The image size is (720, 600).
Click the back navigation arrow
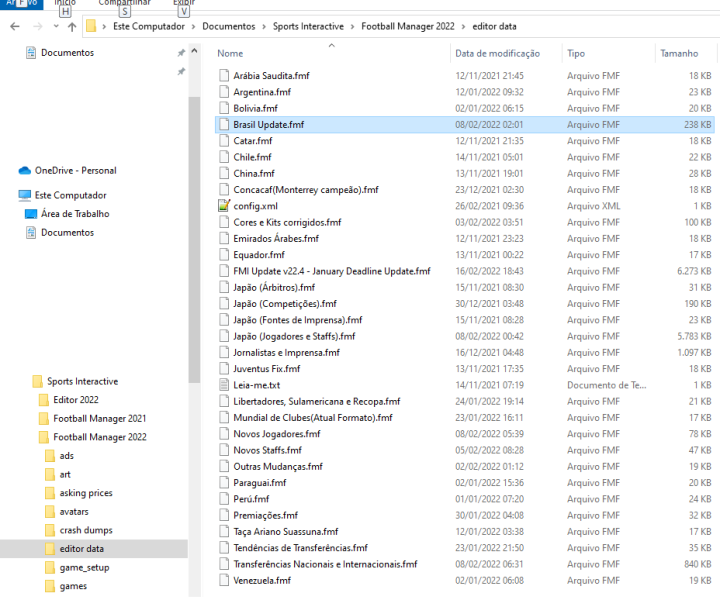14,26
